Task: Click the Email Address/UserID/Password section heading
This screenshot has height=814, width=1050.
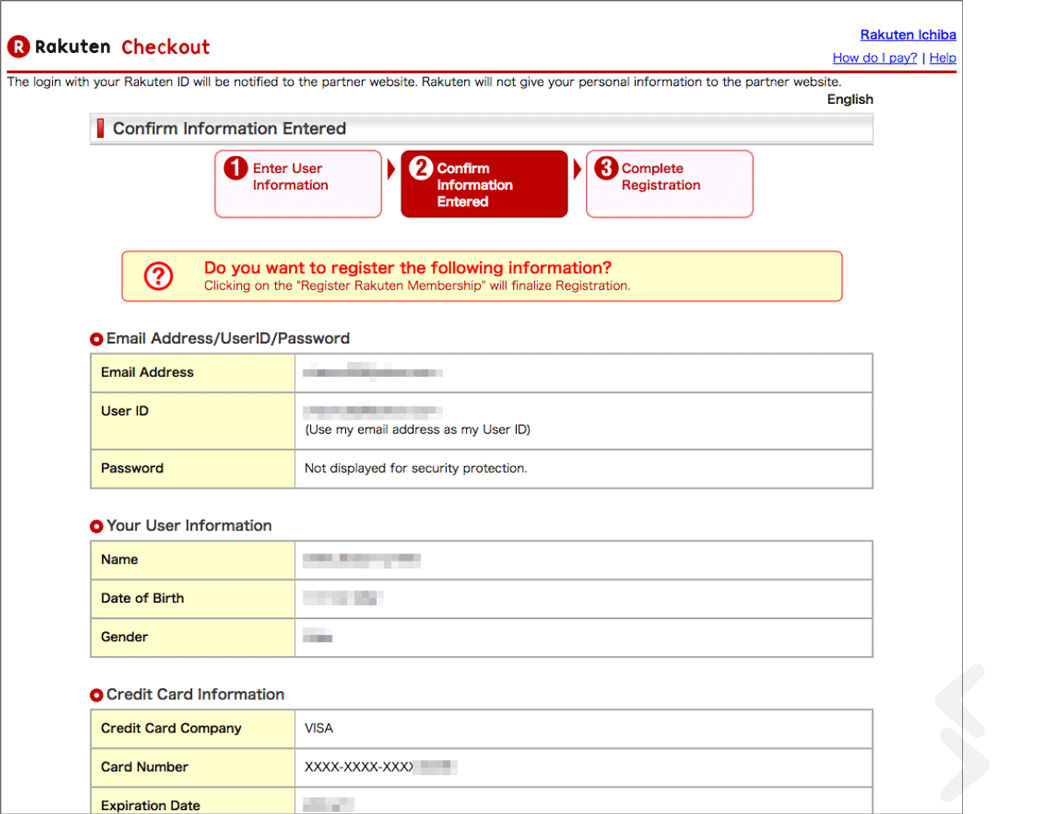Action: [x=228, y=338]
